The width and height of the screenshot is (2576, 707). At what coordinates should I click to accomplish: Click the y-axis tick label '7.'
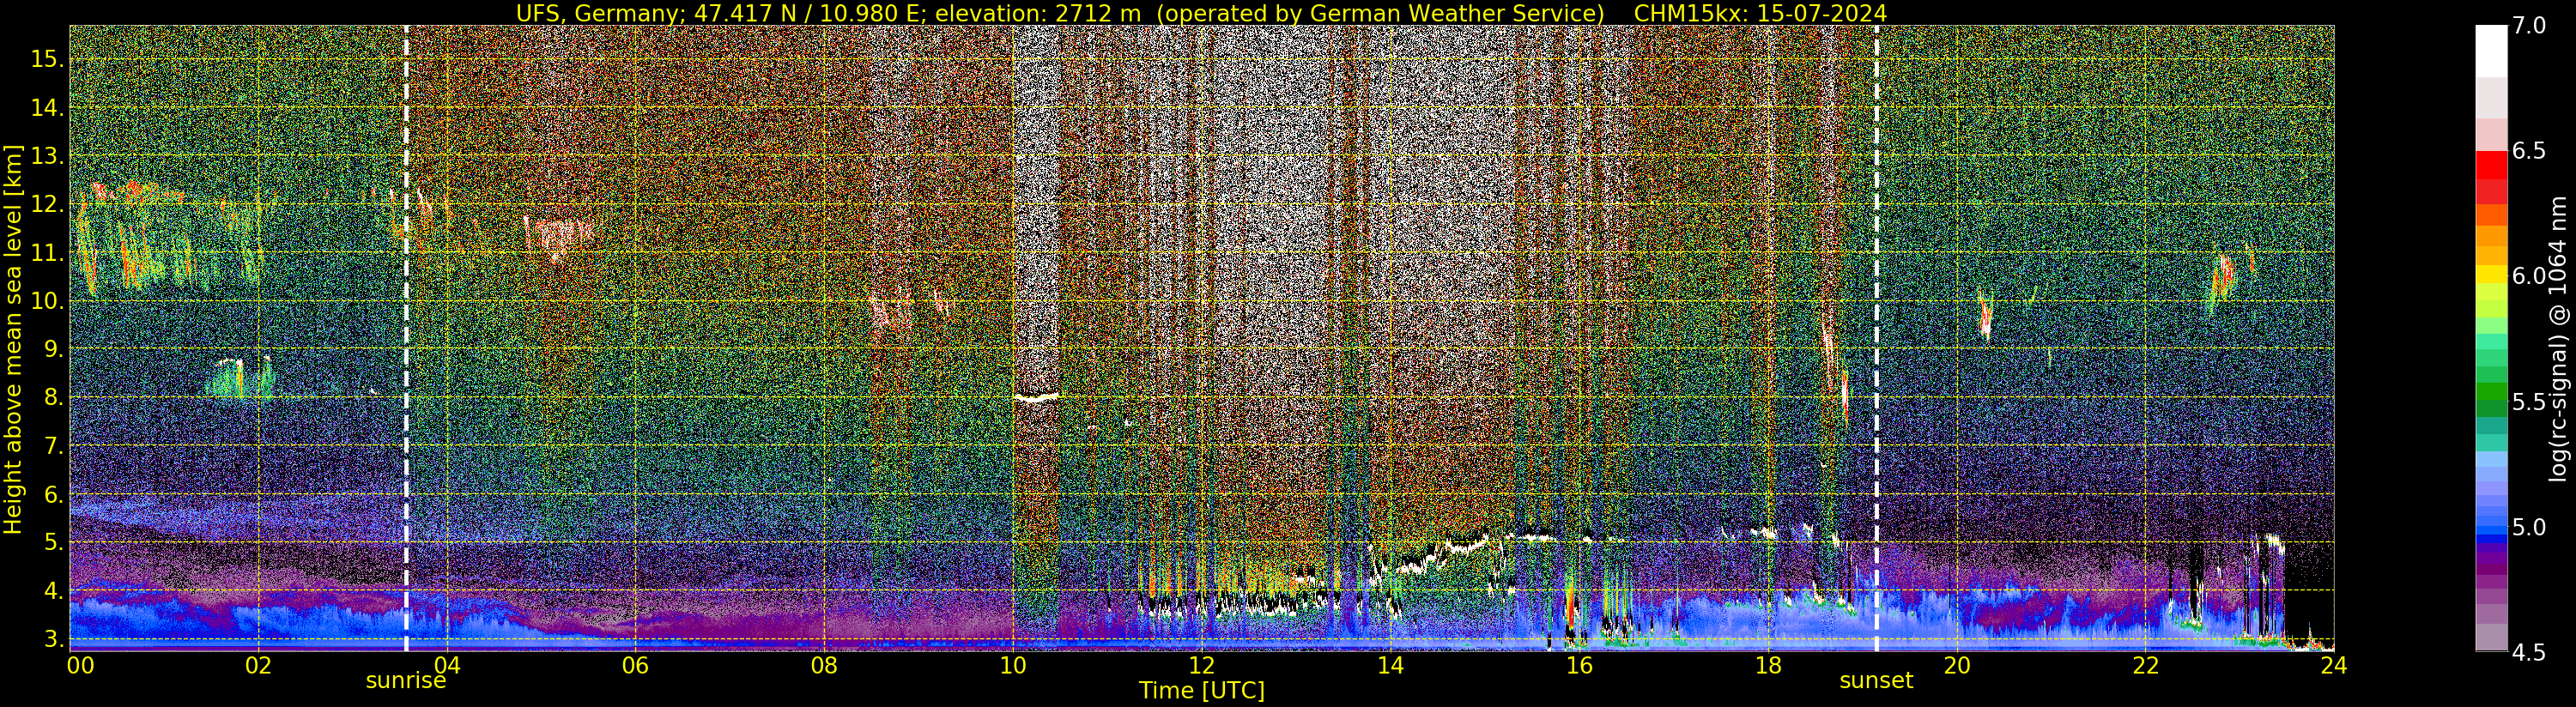click(54, 446)
